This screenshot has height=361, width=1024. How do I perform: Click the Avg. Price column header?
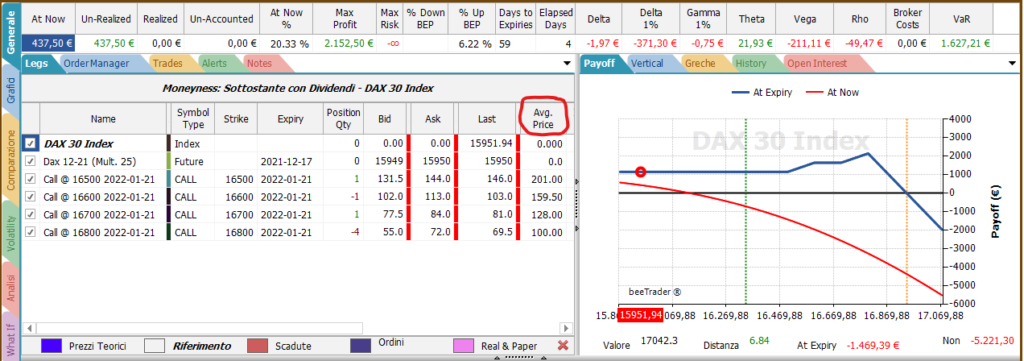click(543, 118)
